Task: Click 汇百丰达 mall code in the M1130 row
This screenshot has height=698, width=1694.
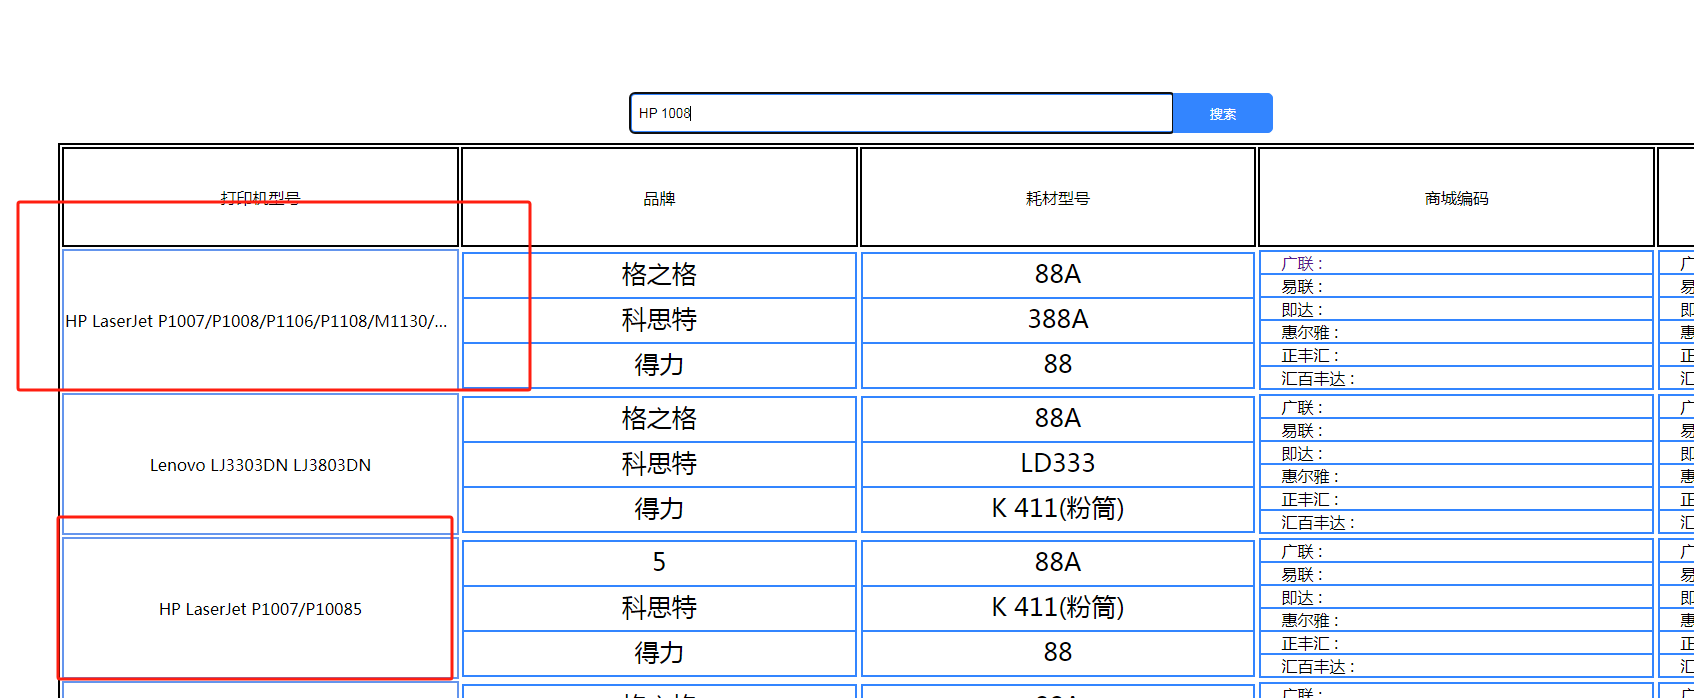Action: click(x=1456, y=378)
